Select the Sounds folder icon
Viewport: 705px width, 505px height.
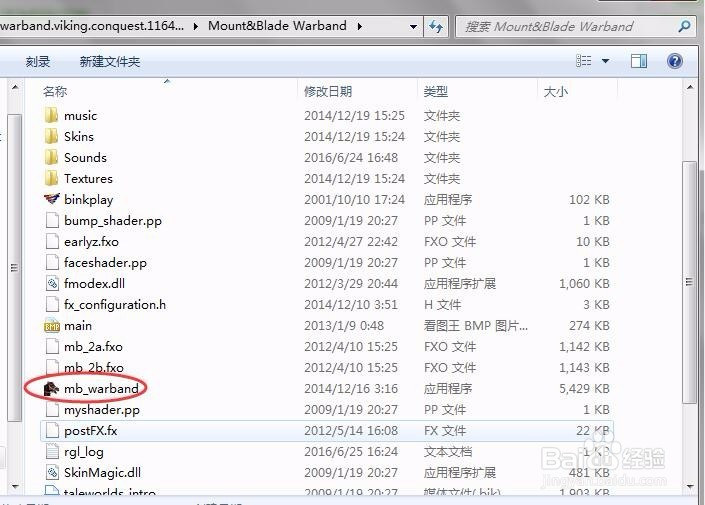(x=52, y=158)
